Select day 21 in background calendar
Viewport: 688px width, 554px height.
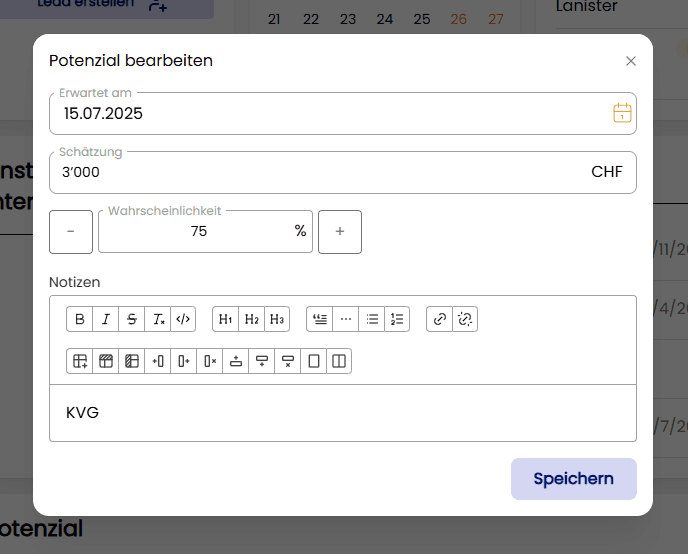274,19
